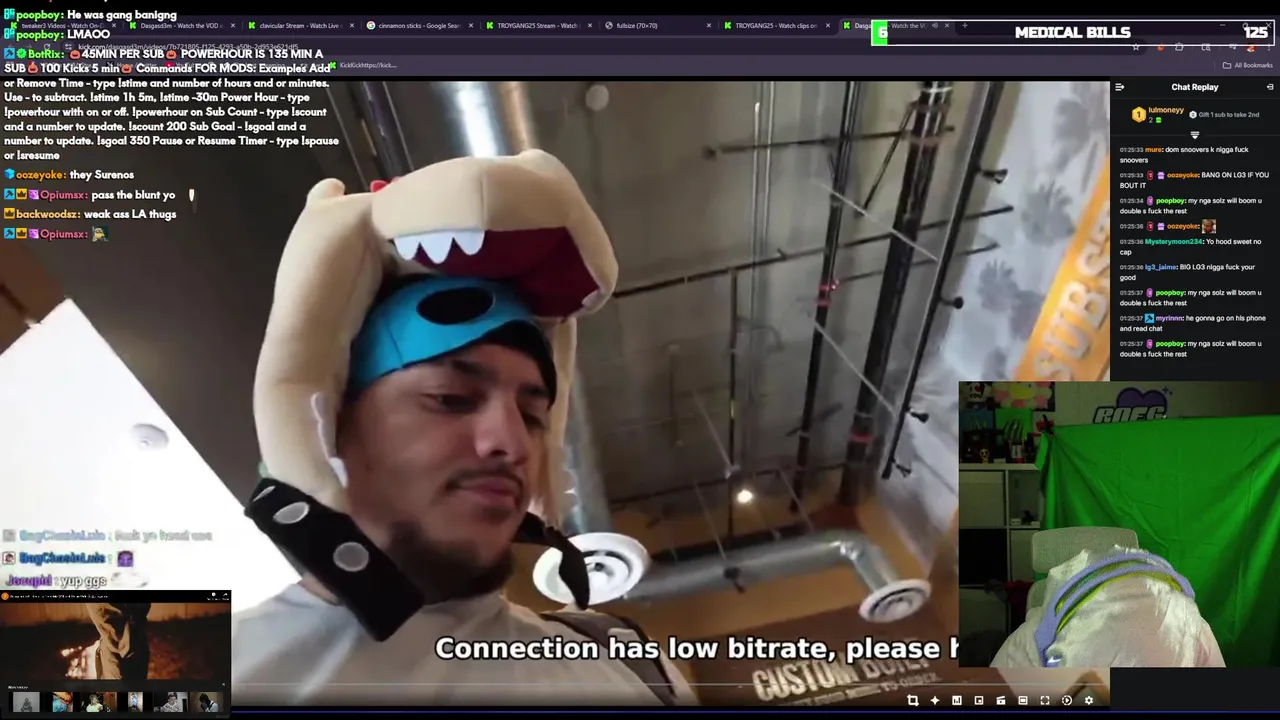Collapse the Chat Replay panel

[x=1270, y=87]
